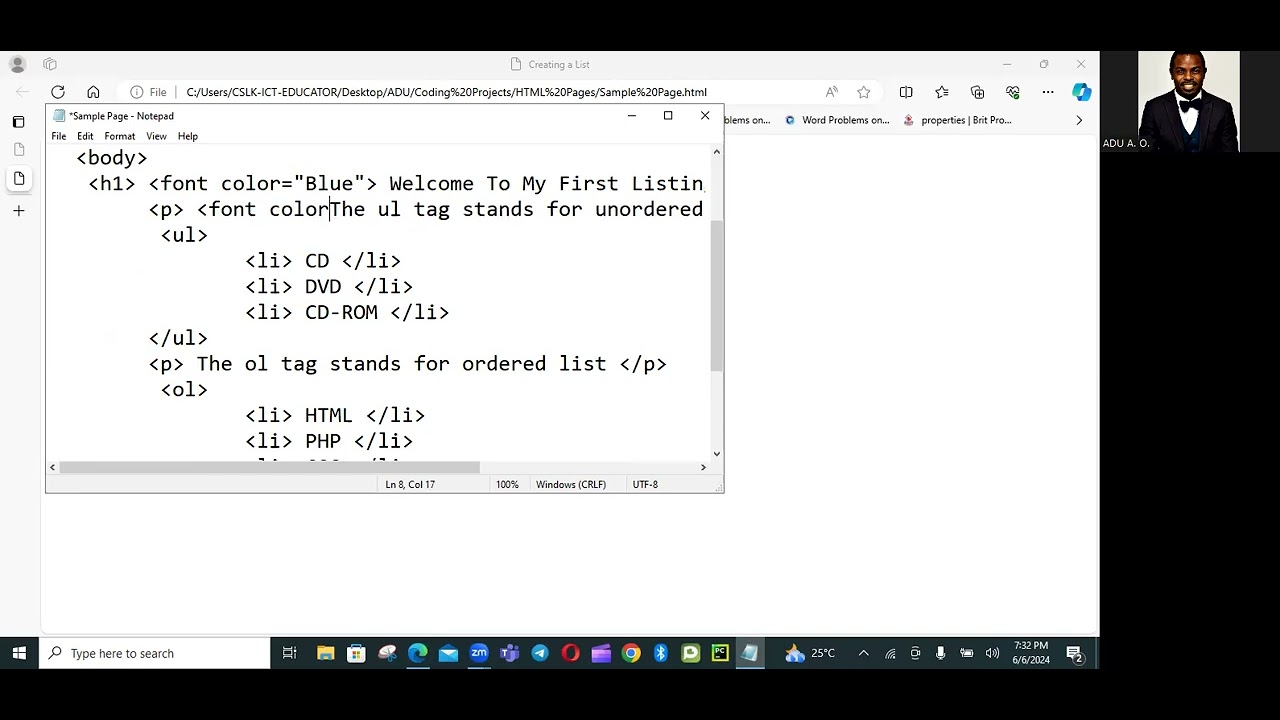
Task: Open Notepad File menu
Action: click(59, 136)
